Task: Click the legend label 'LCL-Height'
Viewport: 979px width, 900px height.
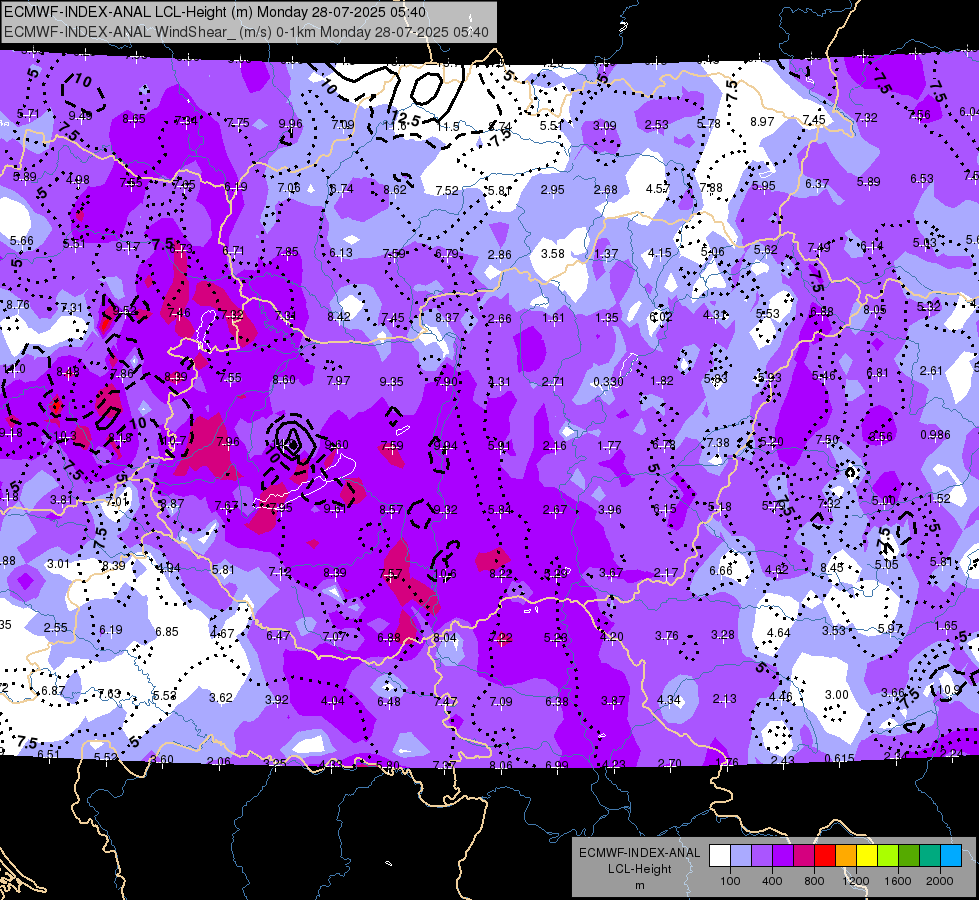Action: pos(640,869)
